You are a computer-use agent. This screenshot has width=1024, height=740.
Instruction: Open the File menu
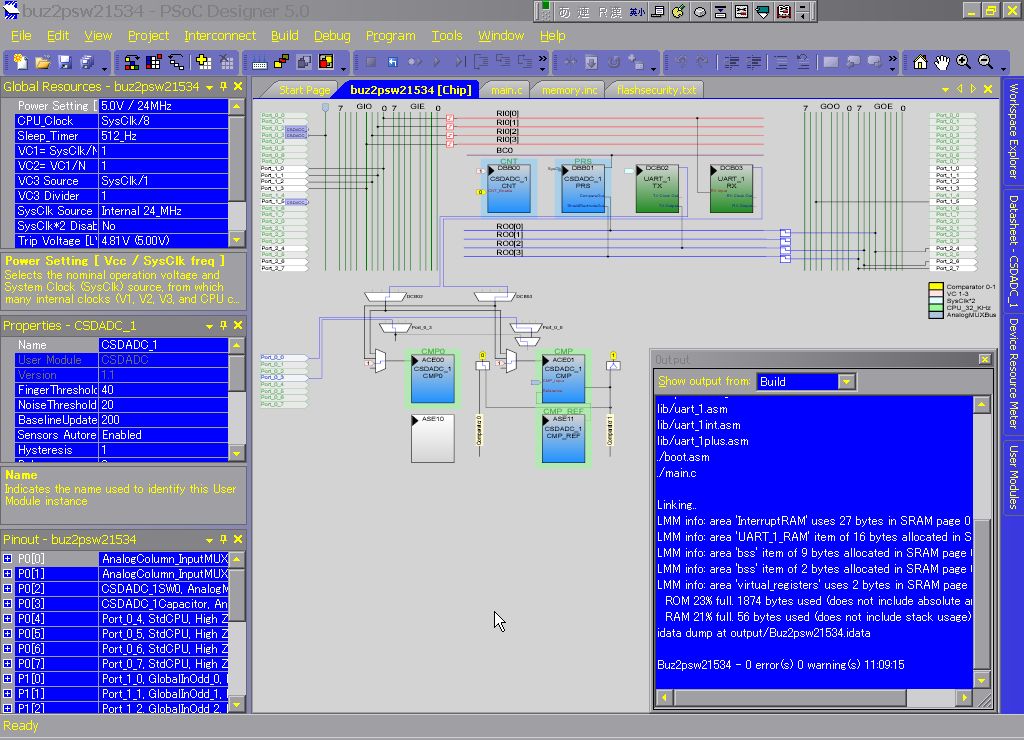coord(21,36)
